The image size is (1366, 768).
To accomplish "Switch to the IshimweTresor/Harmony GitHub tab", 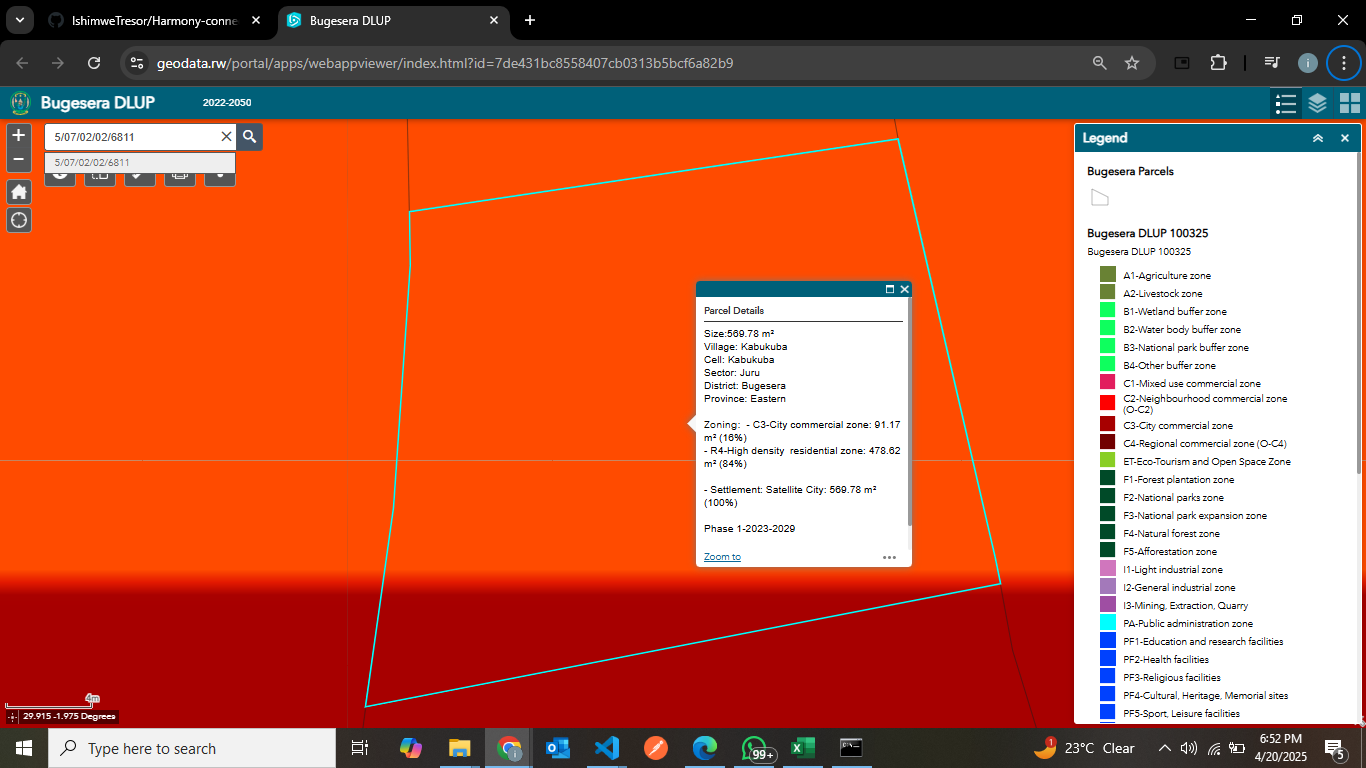I will pos(155,20).
